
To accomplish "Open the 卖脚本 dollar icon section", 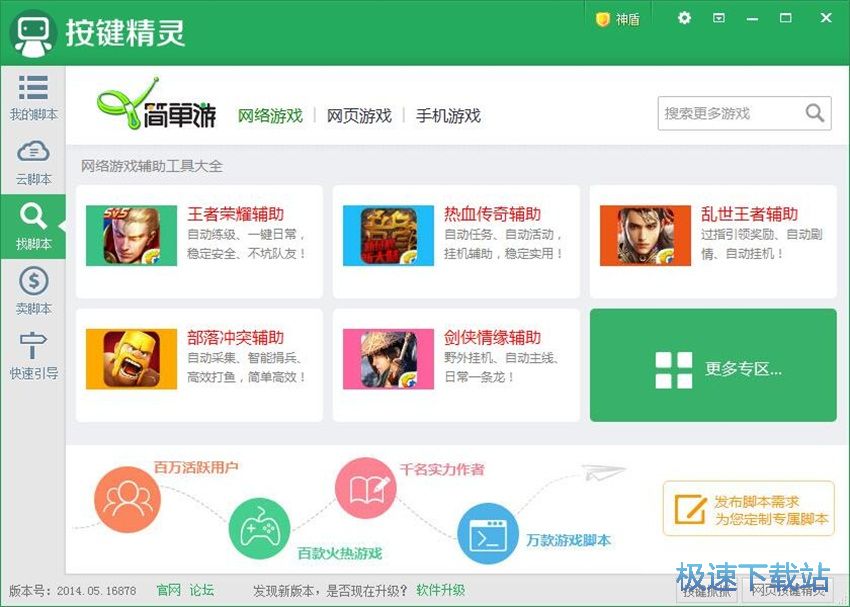I will pos(33,291).
